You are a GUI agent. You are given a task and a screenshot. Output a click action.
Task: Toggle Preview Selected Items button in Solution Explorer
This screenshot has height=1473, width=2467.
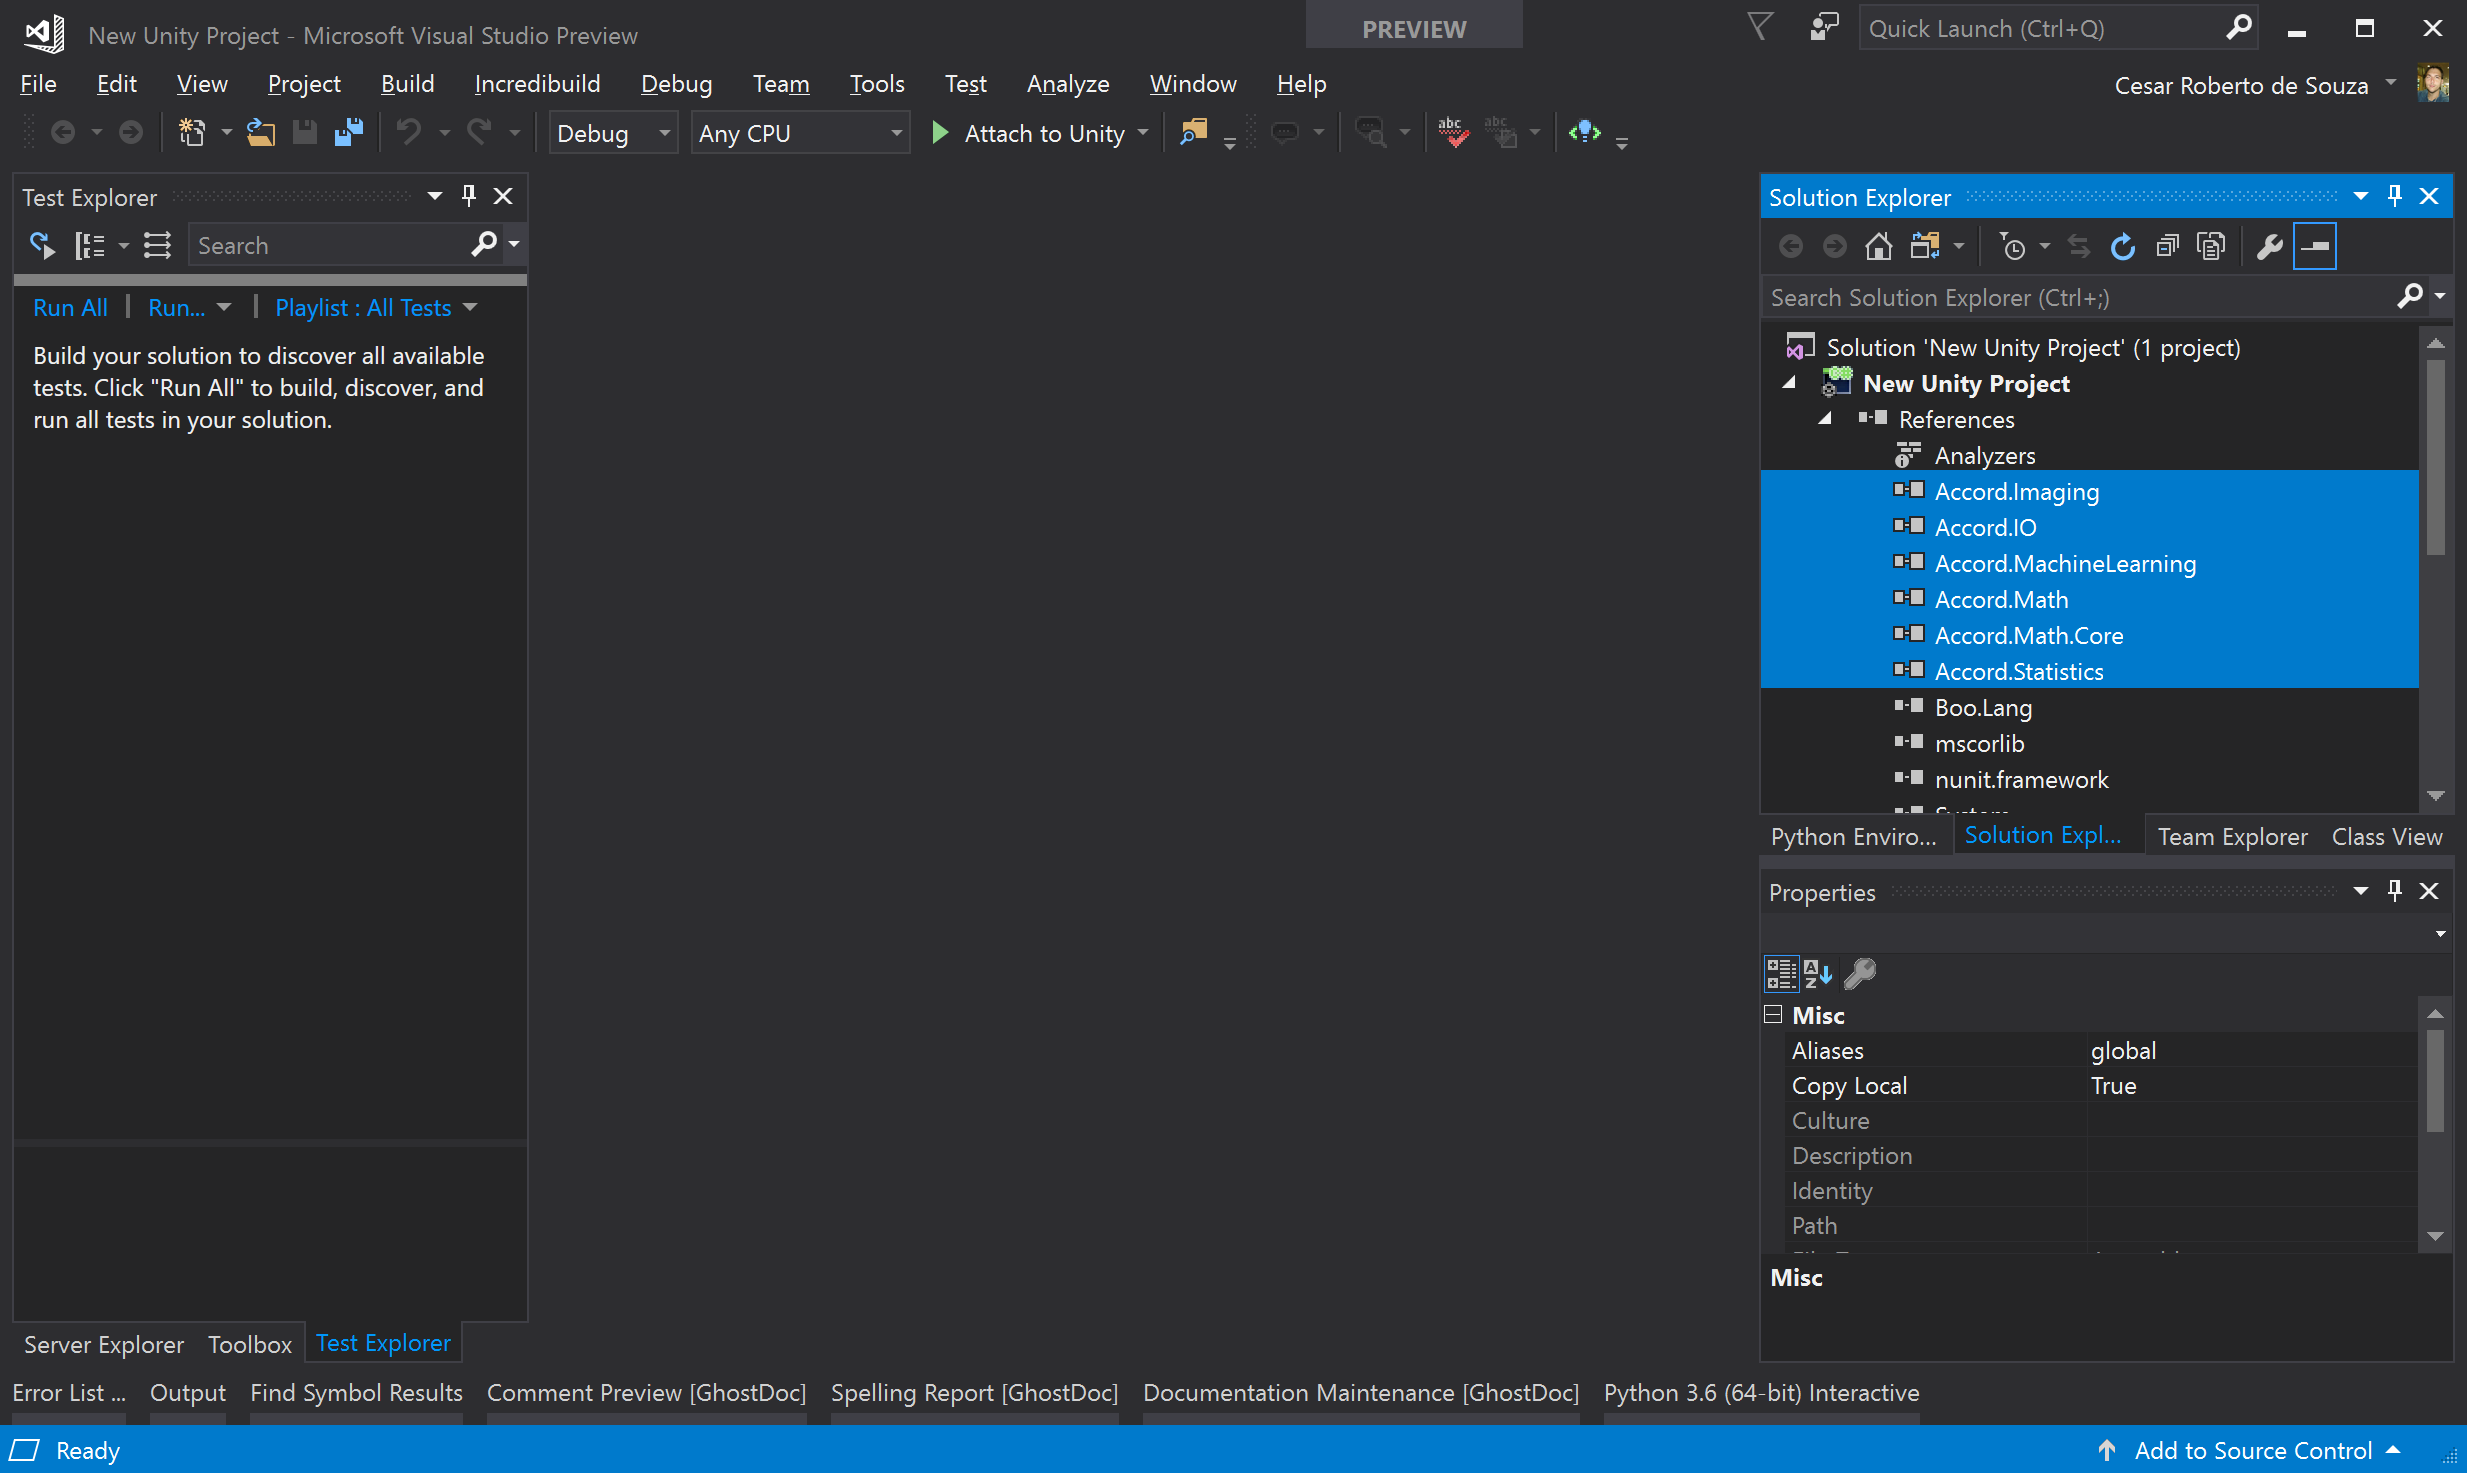[2314, 246]
